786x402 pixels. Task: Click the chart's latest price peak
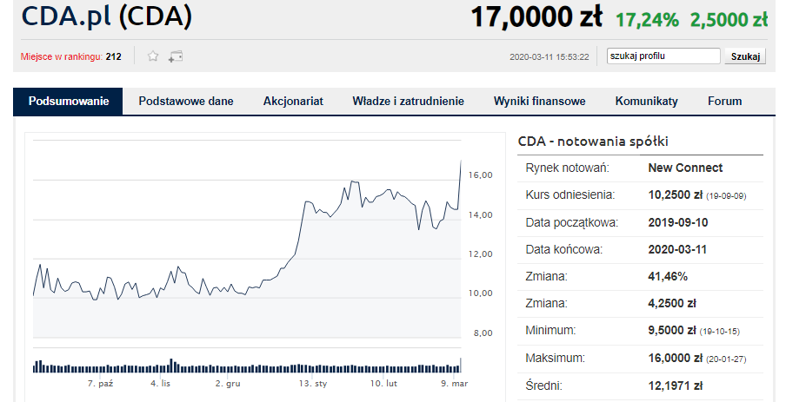point(461,161)
